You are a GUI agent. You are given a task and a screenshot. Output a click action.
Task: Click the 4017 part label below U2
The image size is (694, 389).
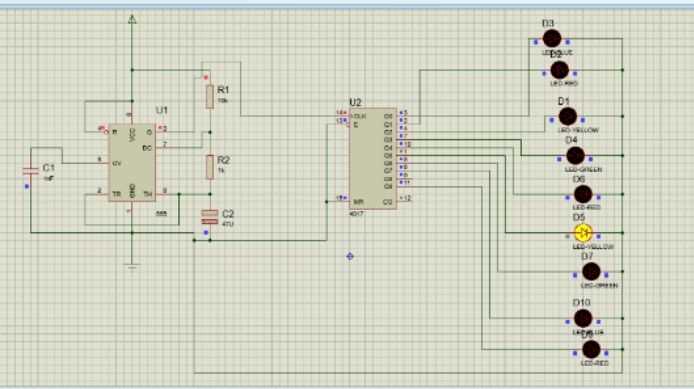(356, 214)
